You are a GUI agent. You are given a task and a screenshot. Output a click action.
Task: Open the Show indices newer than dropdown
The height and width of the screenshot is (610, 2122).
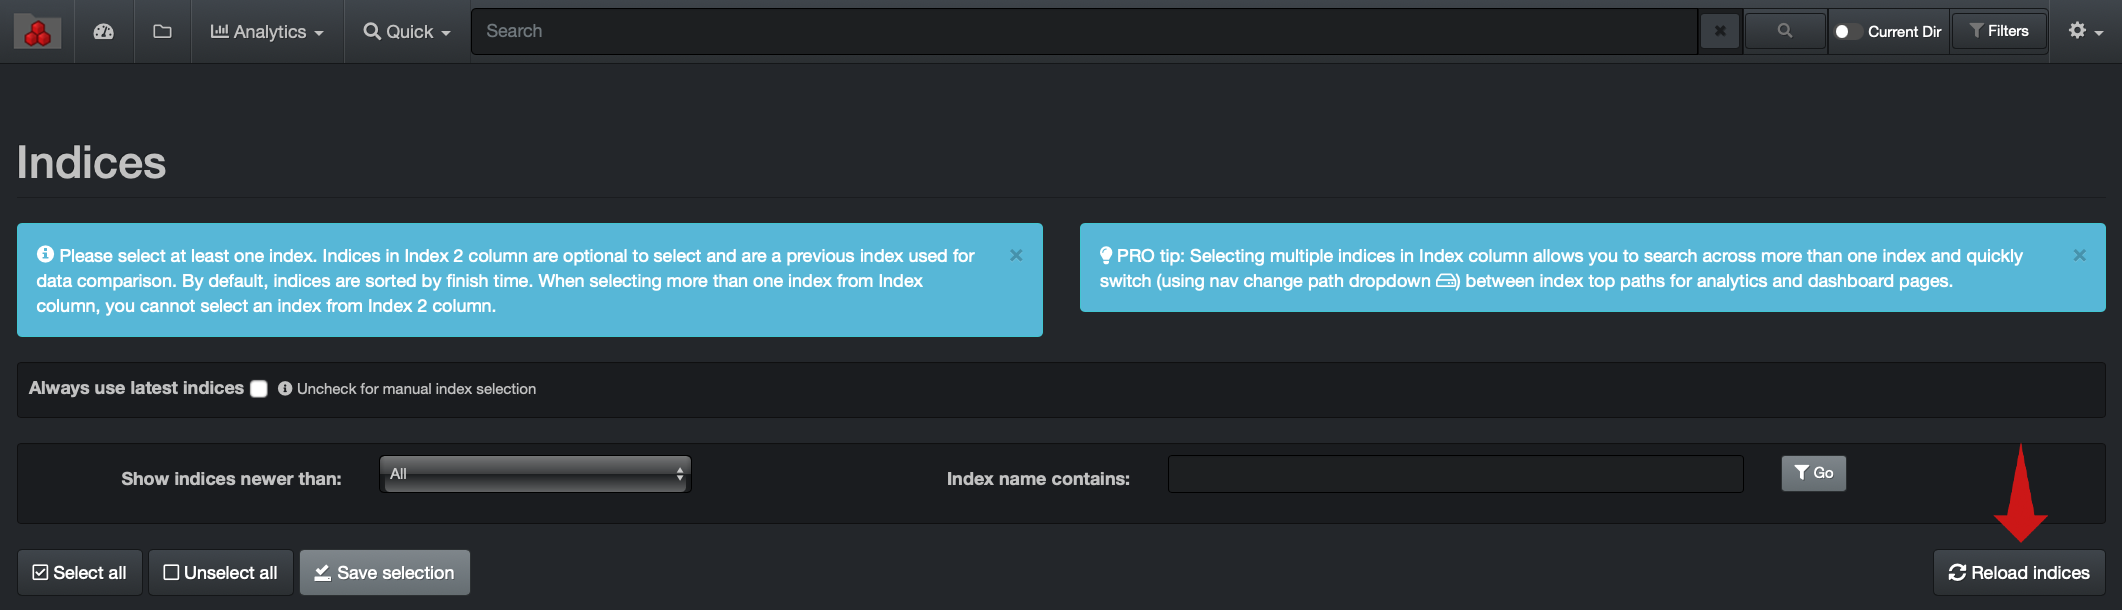click(x=536, y=474)
